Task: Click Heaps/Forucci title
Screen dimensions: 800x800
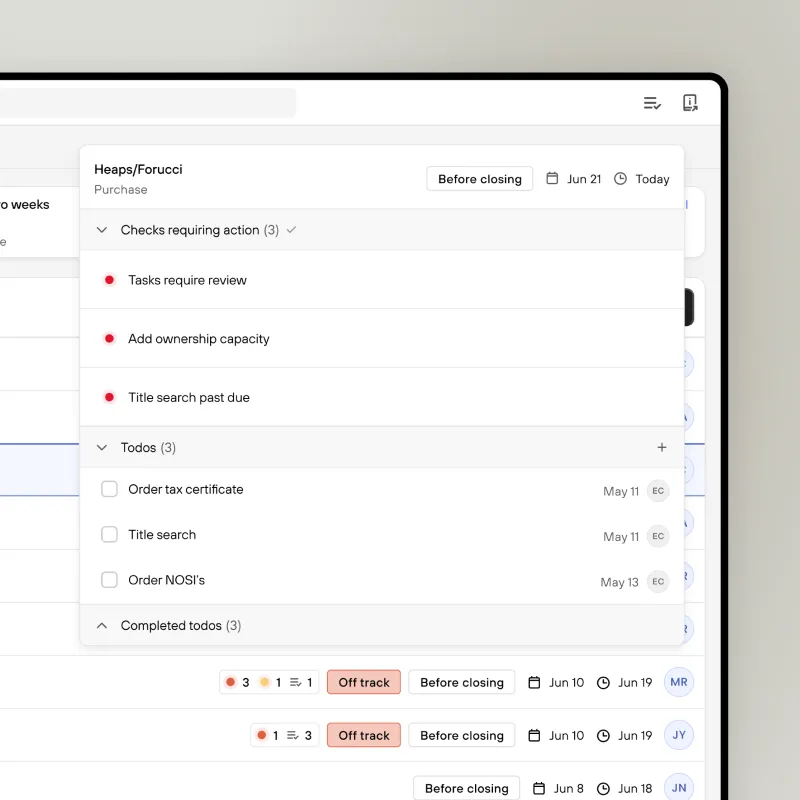Action: click(x=138, y=169)
